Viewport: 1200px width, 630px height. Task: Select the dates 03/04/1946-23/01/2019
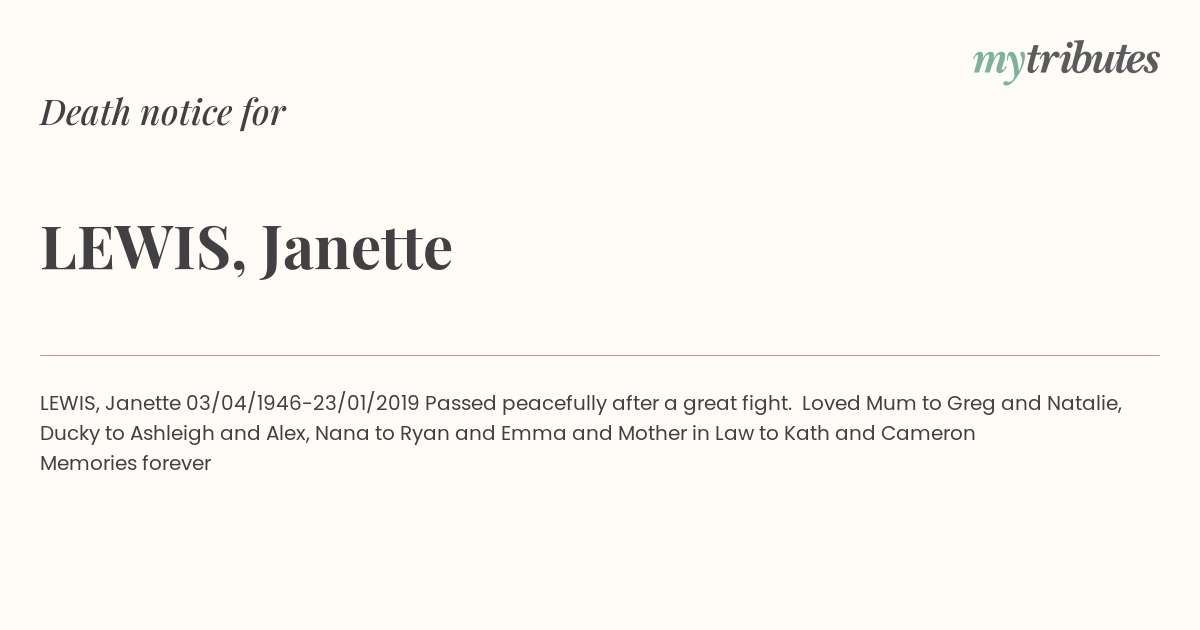302,404
